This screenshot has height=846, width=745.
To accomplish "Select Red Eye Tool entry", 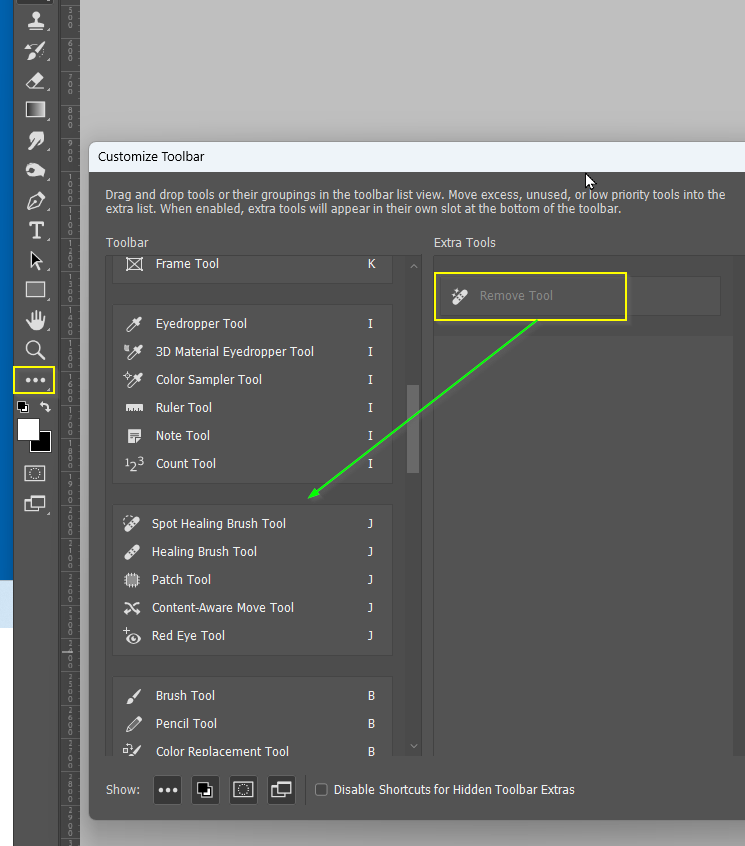I will click(252, 636).
